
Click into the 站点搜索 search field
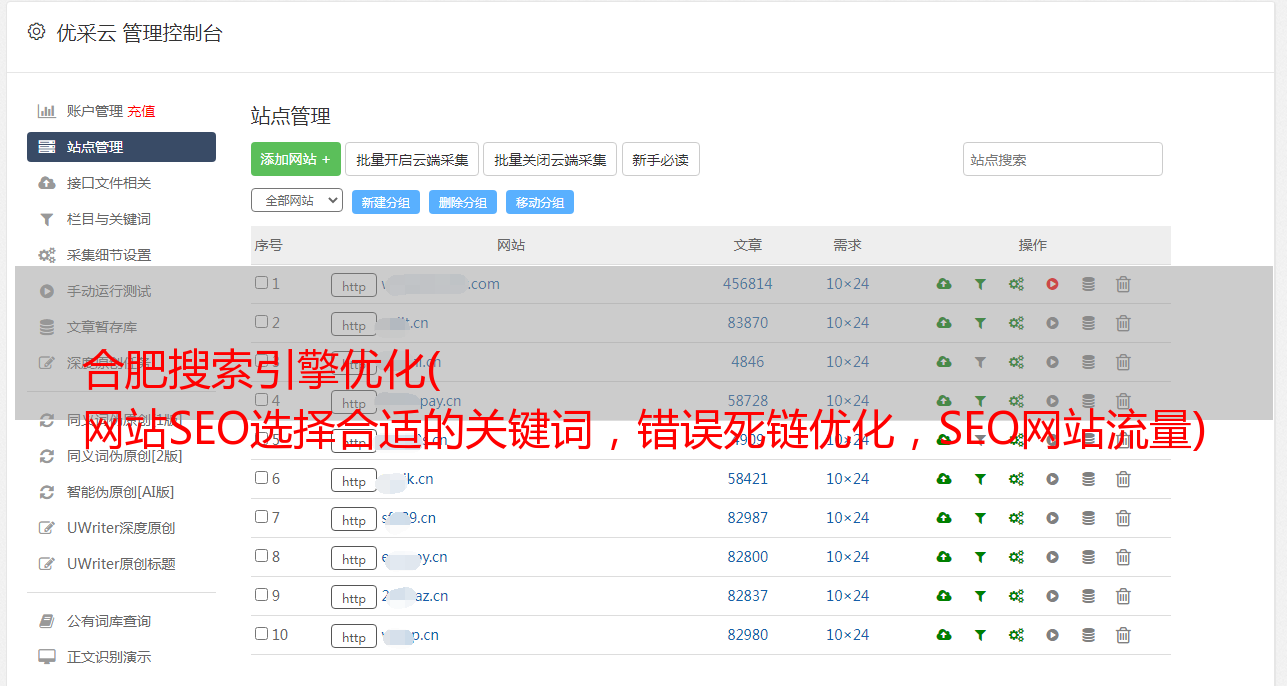click(1062, 159)
